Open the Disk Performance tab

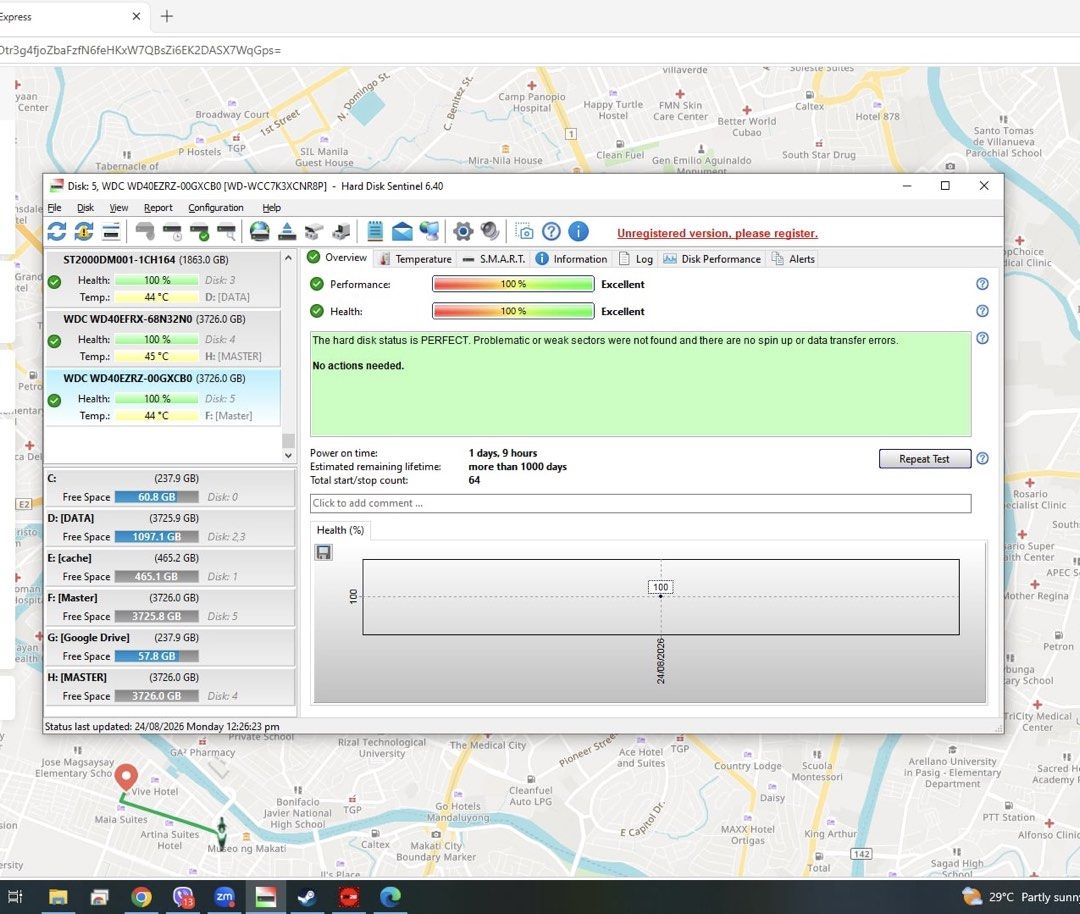(712, 259)
